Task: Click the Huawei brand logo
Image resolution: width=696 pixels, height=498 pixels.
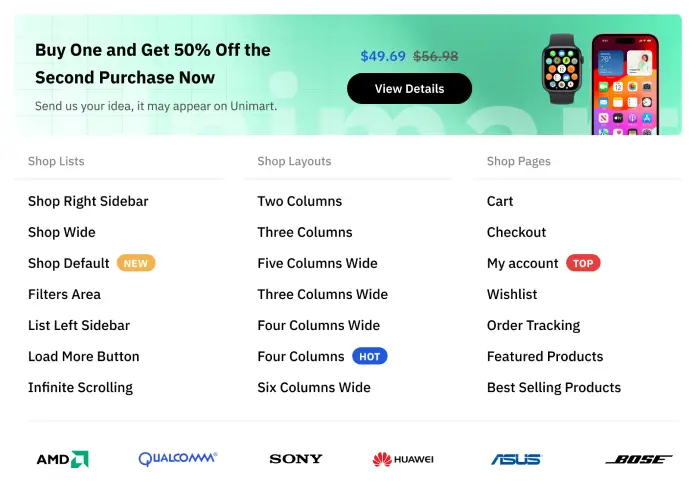Action: 403,459
